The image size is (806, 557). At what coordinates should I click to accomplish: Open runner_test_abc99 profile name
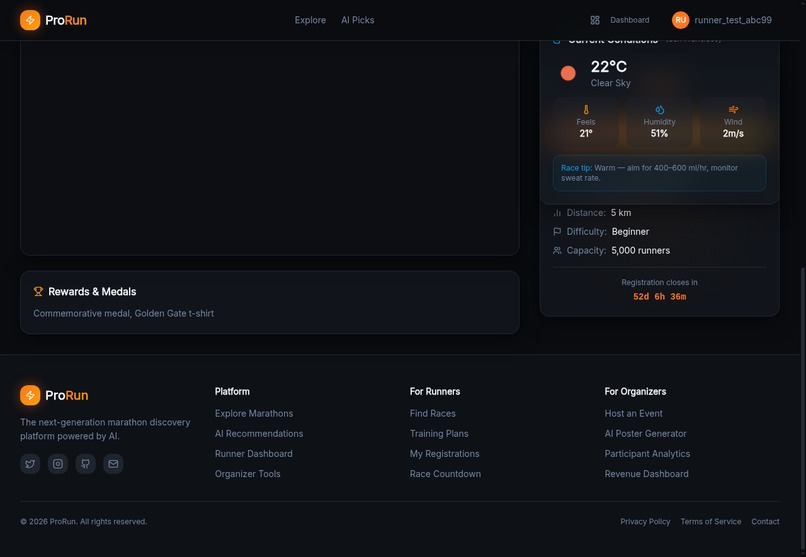click(732, 20)
